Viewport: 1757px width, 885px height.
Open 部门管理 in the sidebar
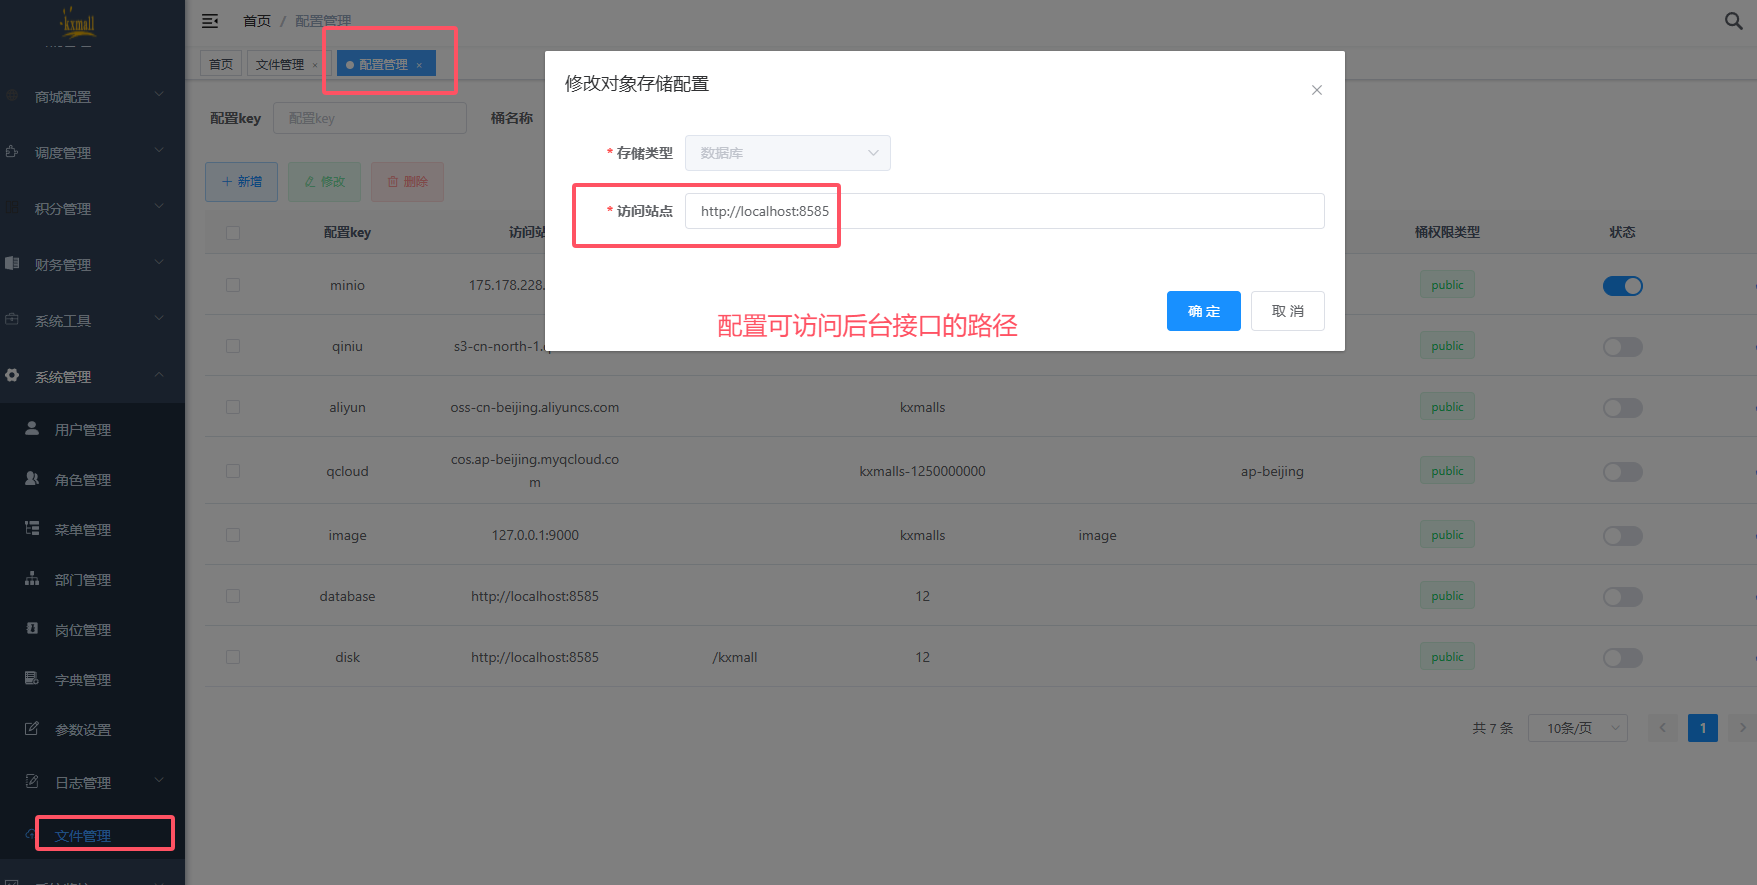pos(82,580)
